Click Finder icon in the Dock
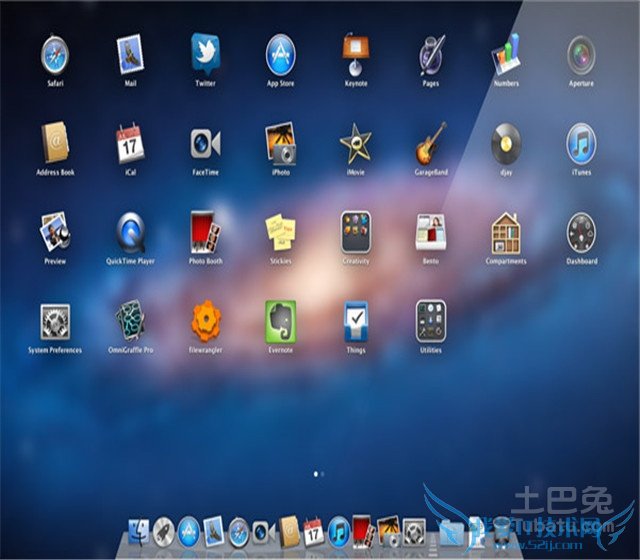This screenshot has width=640, height=560. coord(139,530)
